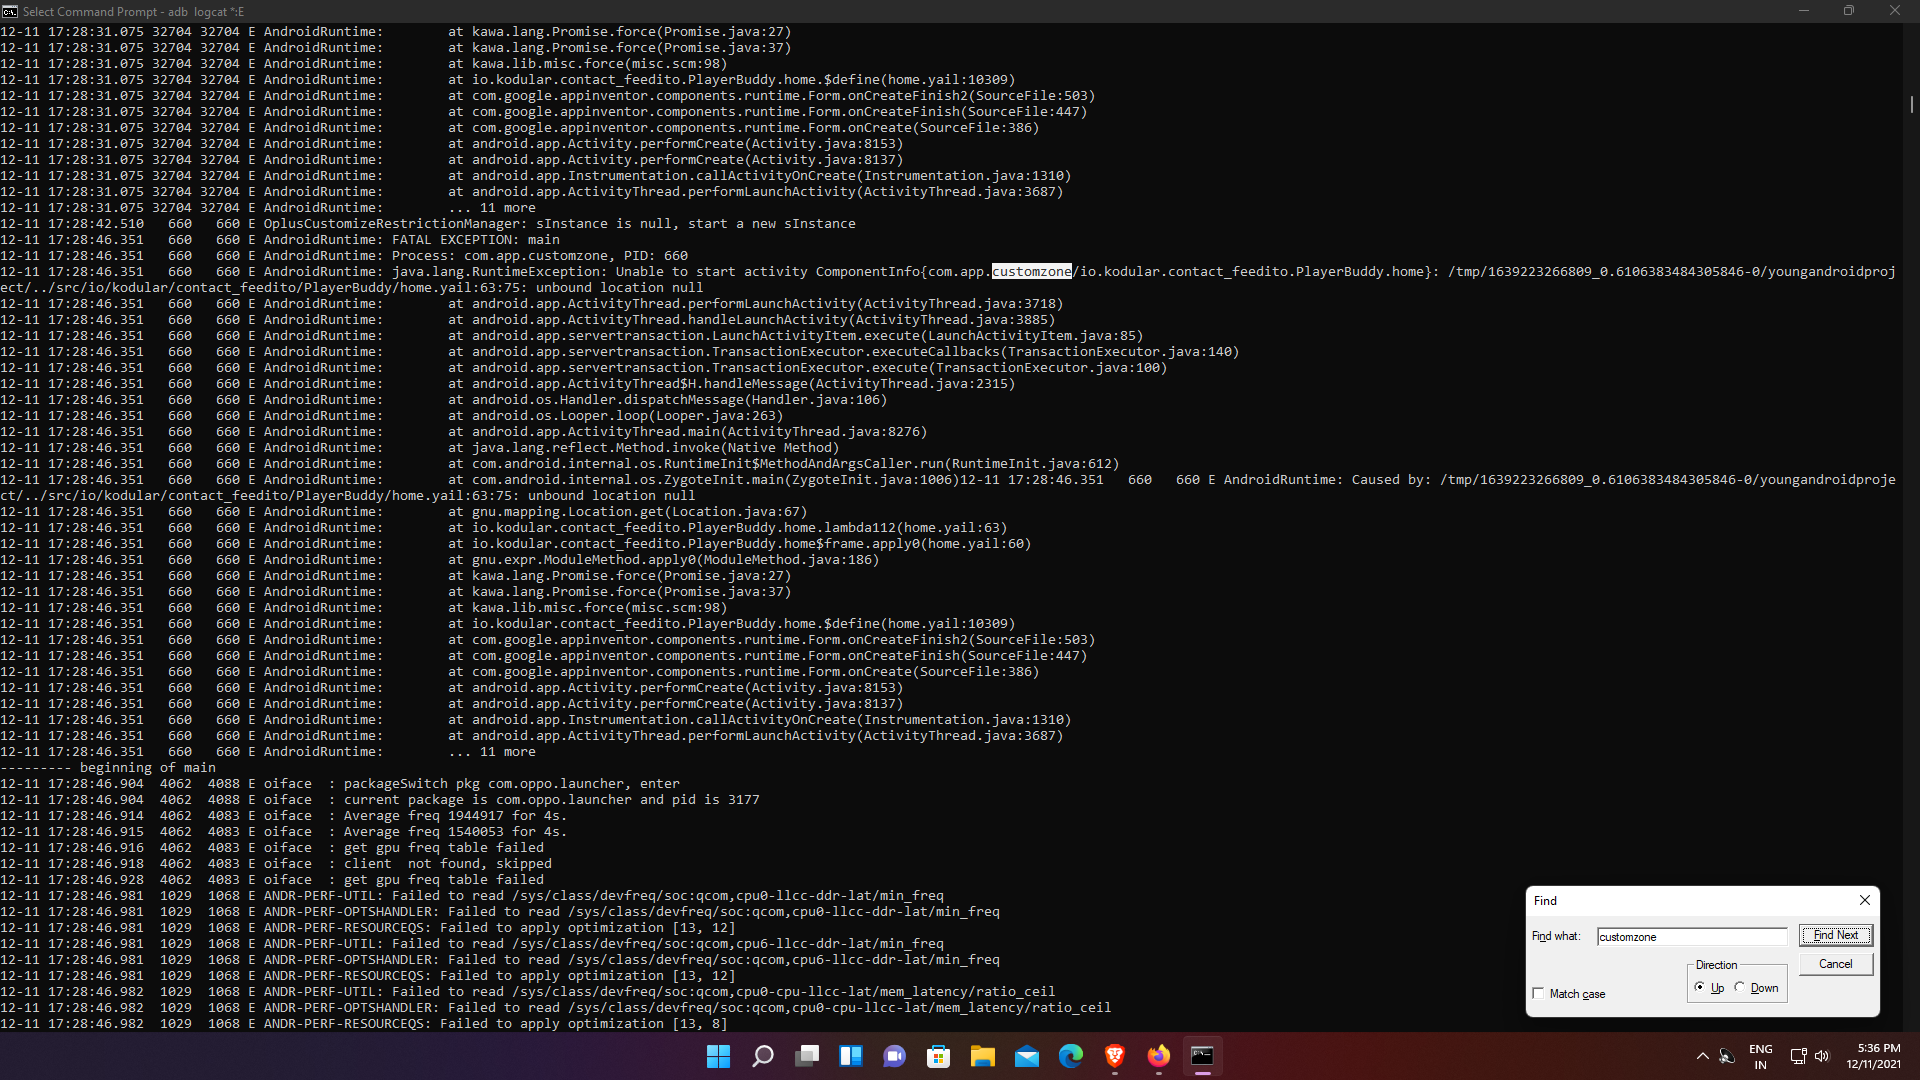Open the clock and date flyout
The width and height of the screenshot is (1920, 1080).
(x=1872, y=1056)
